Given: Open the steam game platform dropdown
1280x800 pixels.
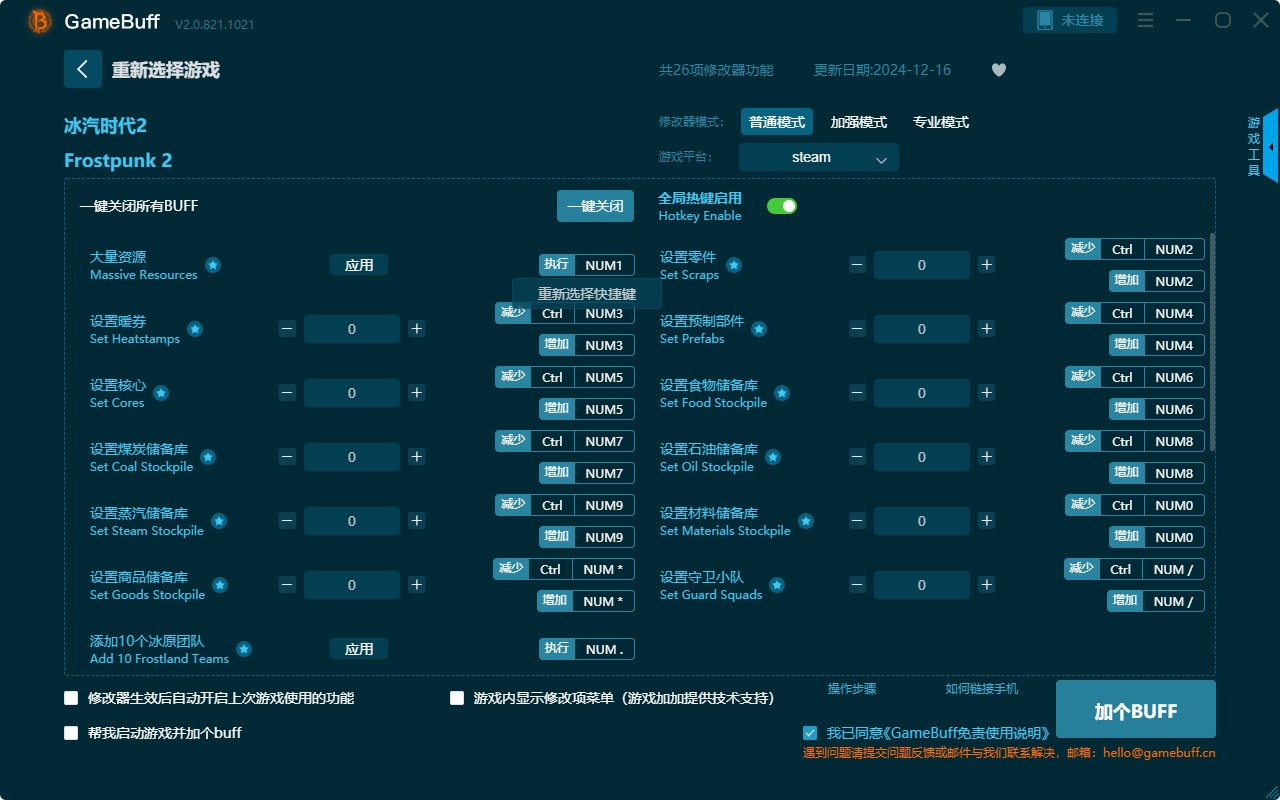Looking at the screenshot, I should (x=818, y=157).
